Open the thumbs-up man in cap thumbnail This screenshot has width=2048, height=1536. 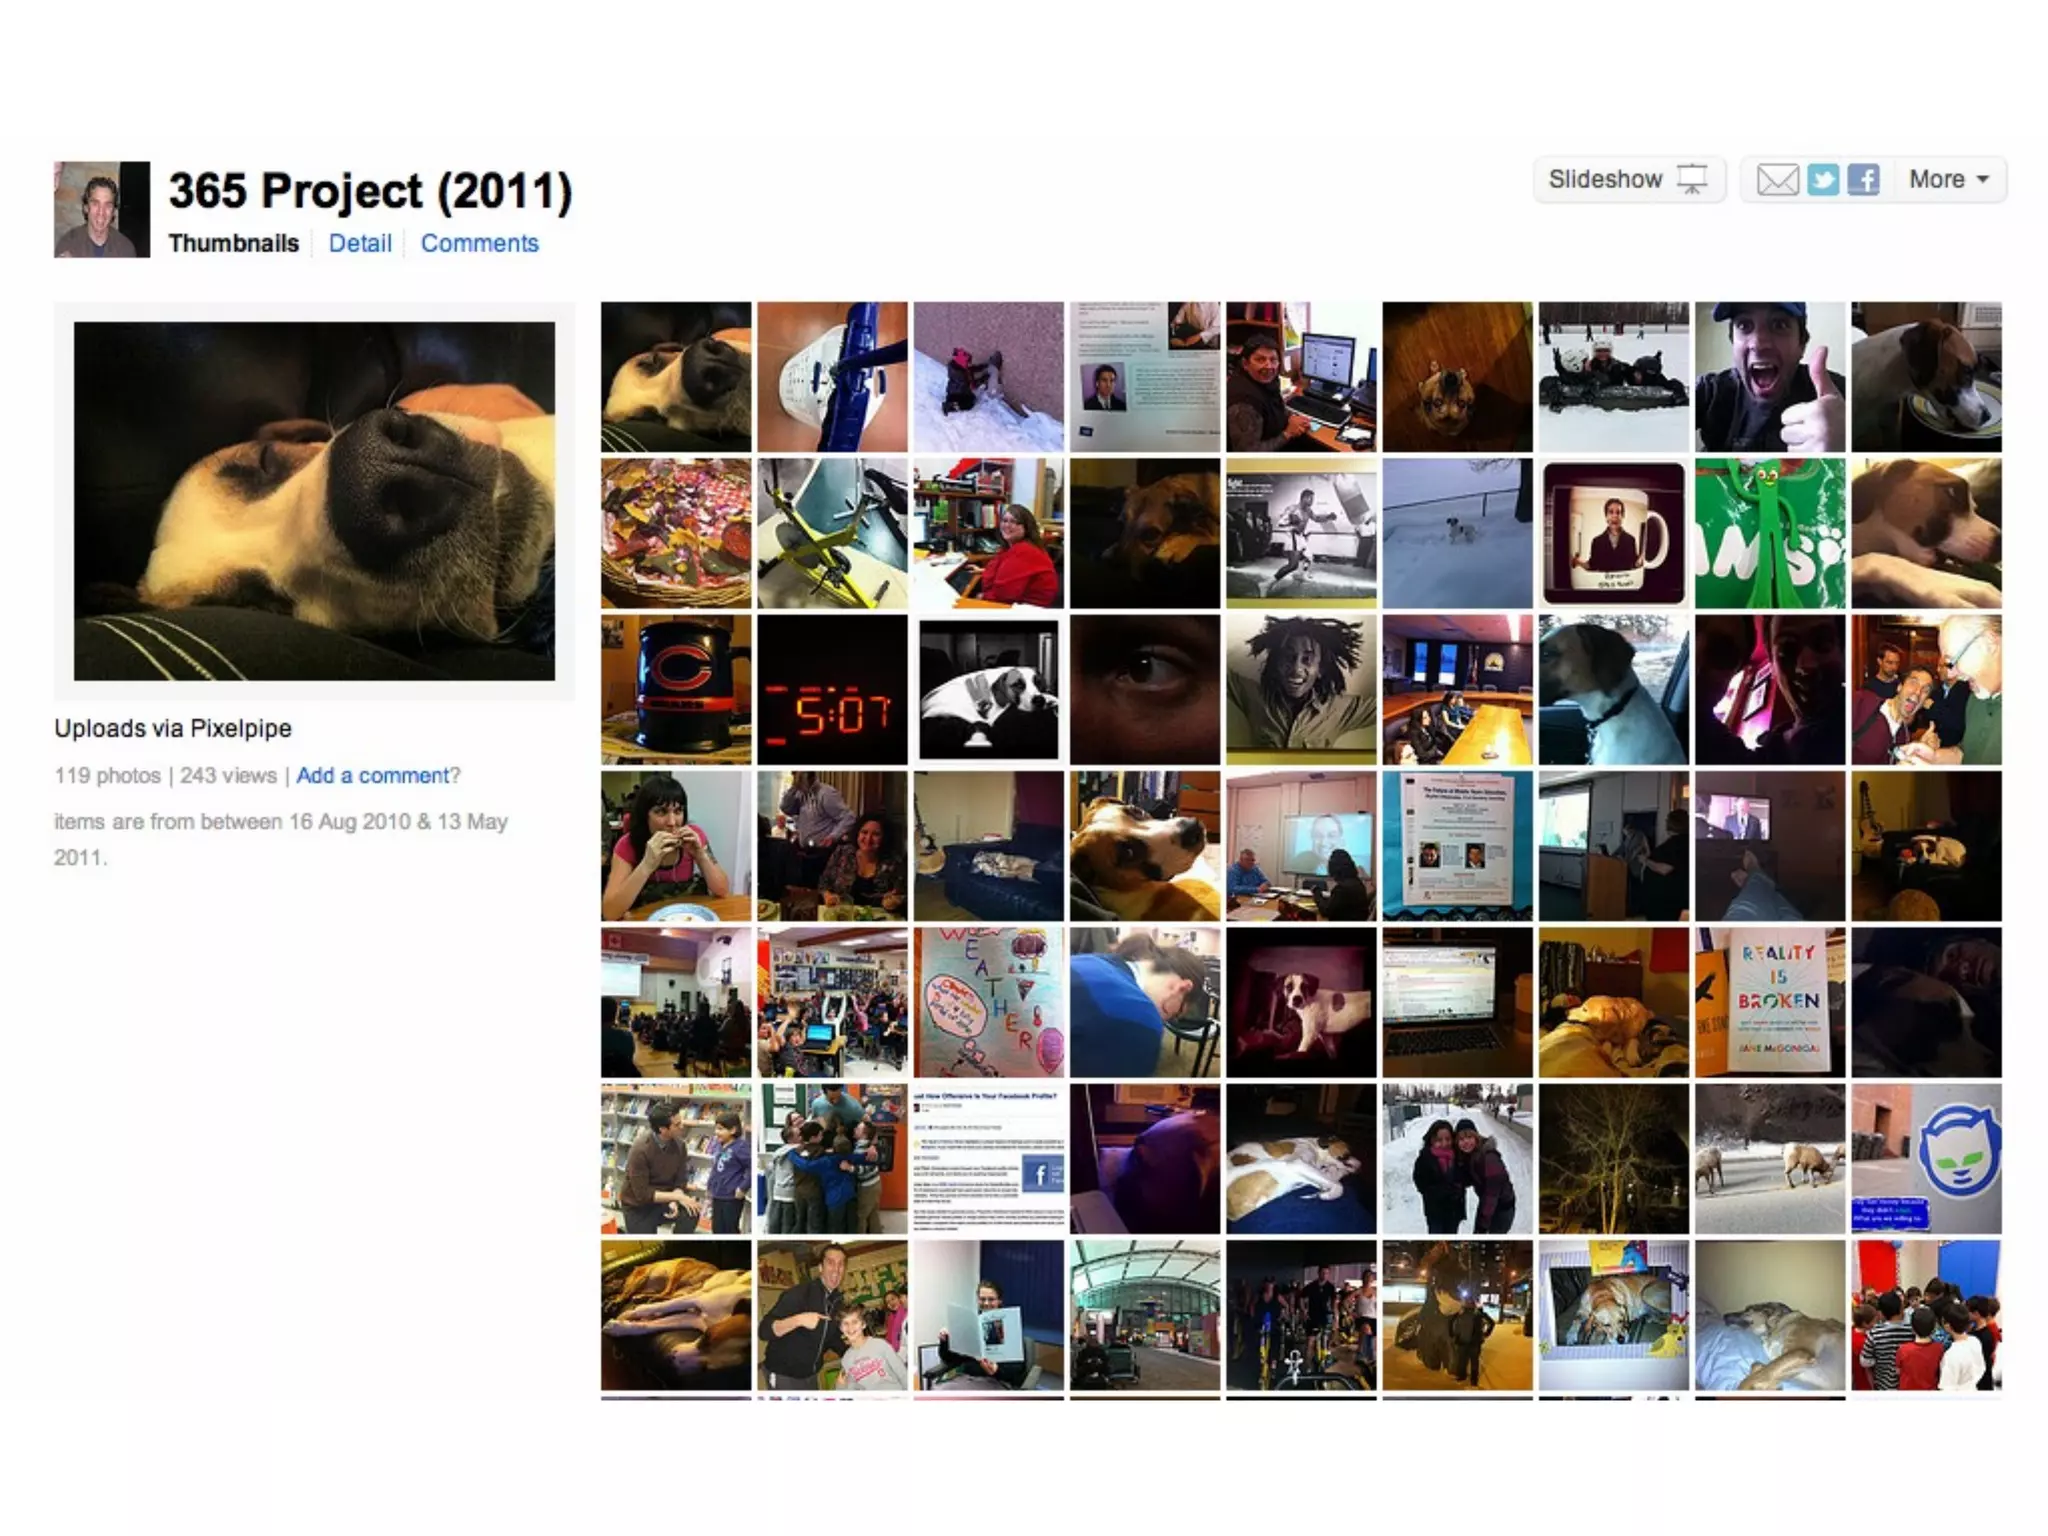[1769, 377]
